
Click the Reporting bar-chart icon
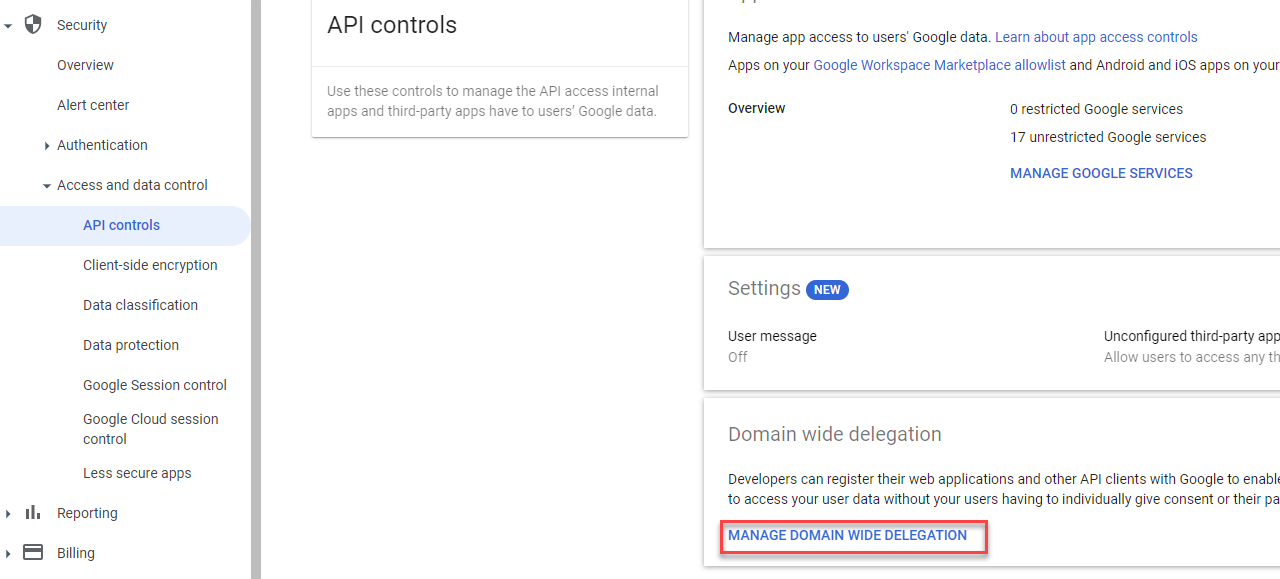(x=33, y=512)
